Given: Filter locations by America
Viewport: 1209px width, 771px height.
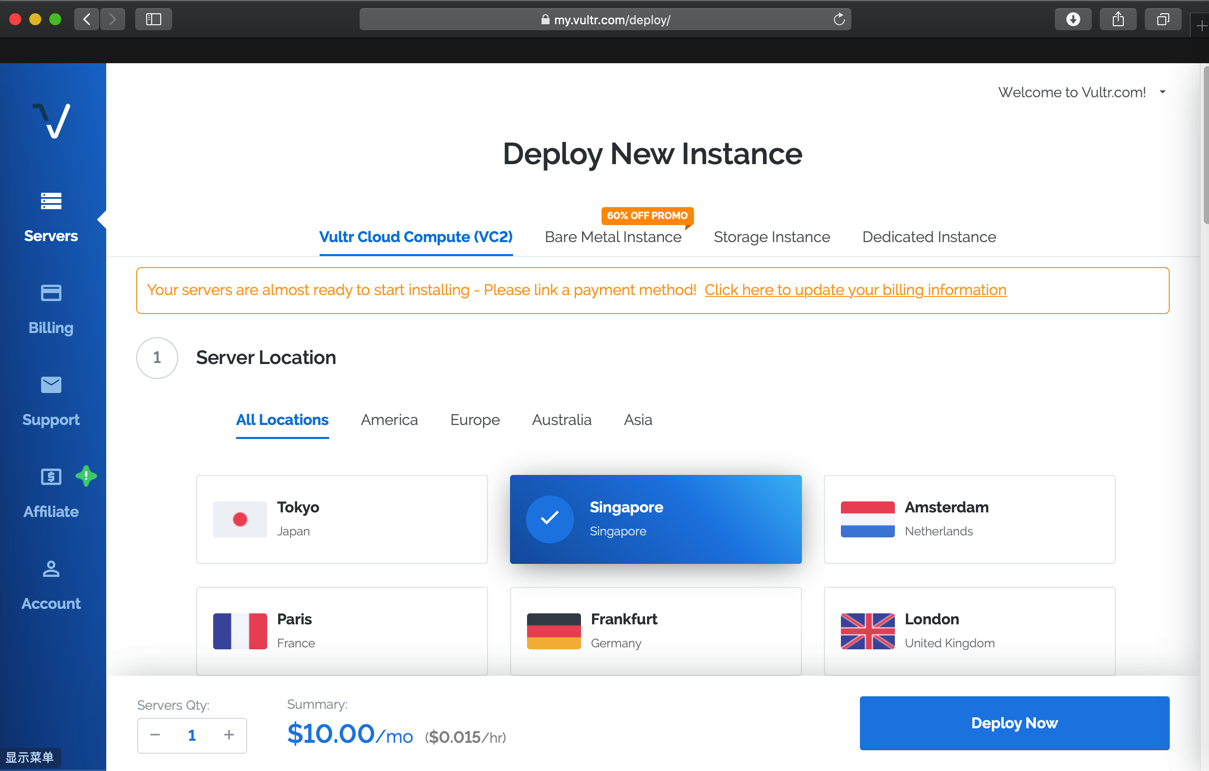Looking at the screenshot, I should (x=389, y=420).
